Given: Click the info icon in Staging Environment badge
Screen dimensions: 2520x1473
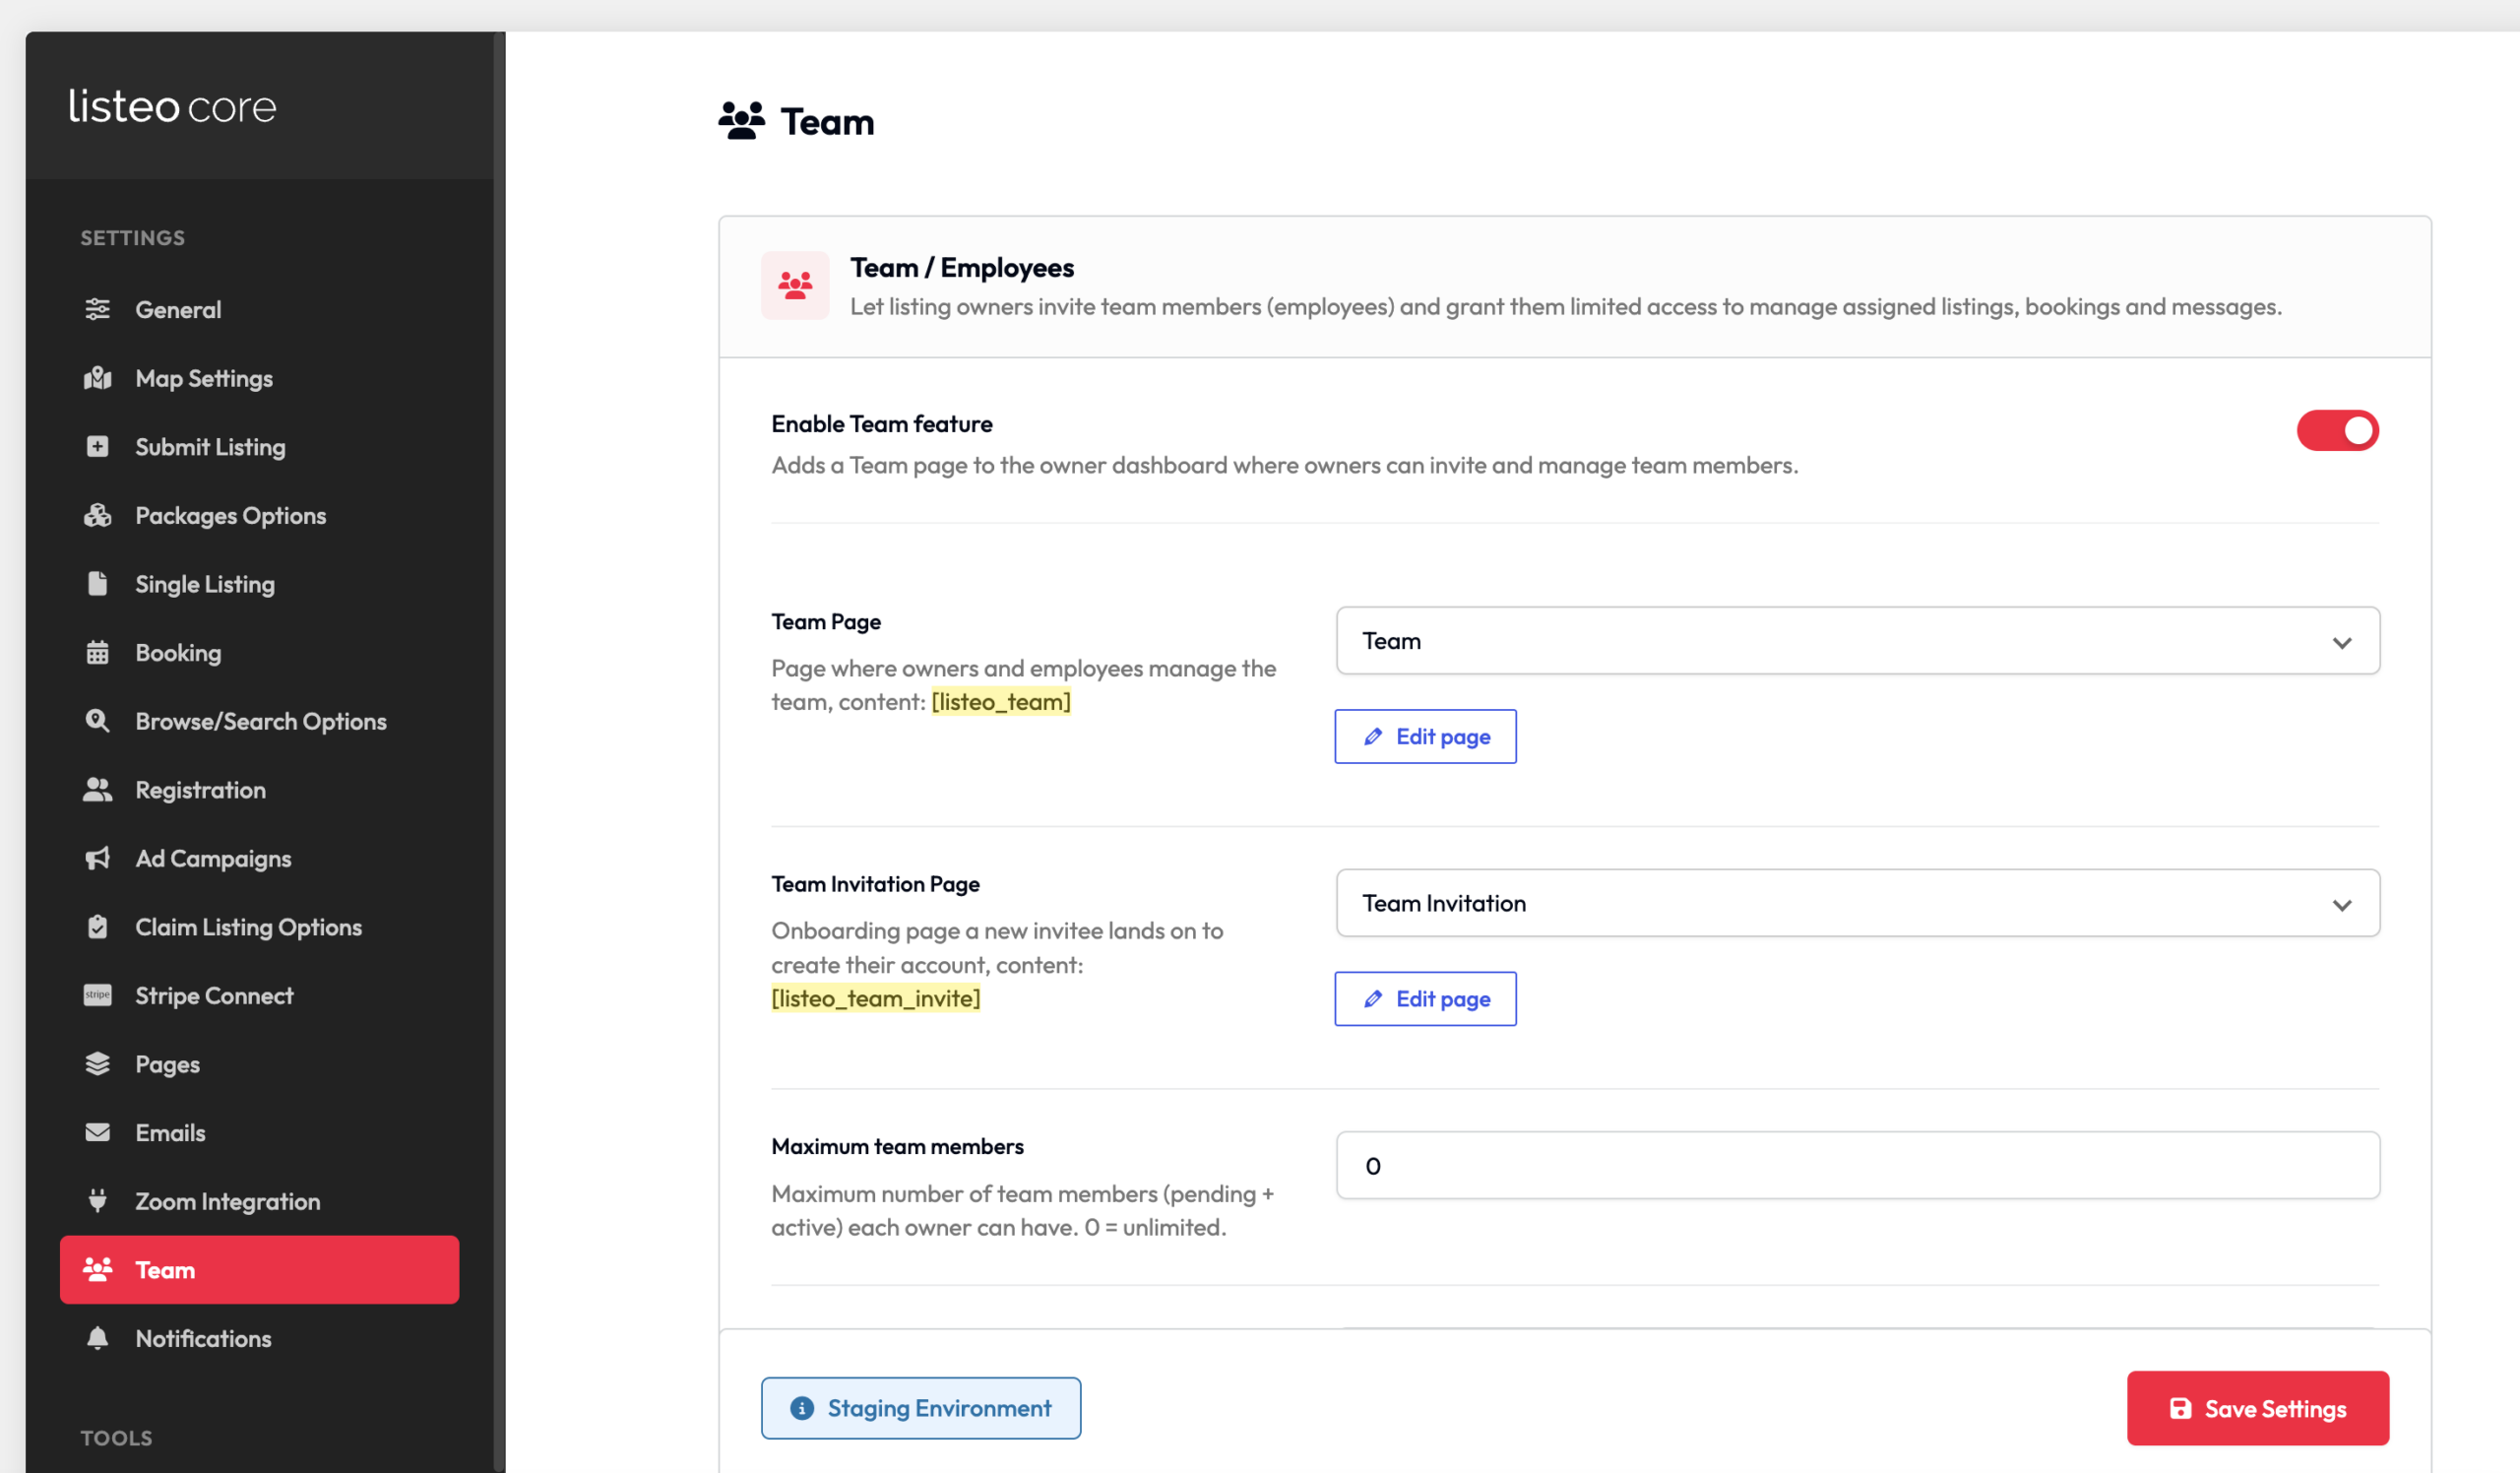Looking at the screenshot, I should click(802, 1408).
